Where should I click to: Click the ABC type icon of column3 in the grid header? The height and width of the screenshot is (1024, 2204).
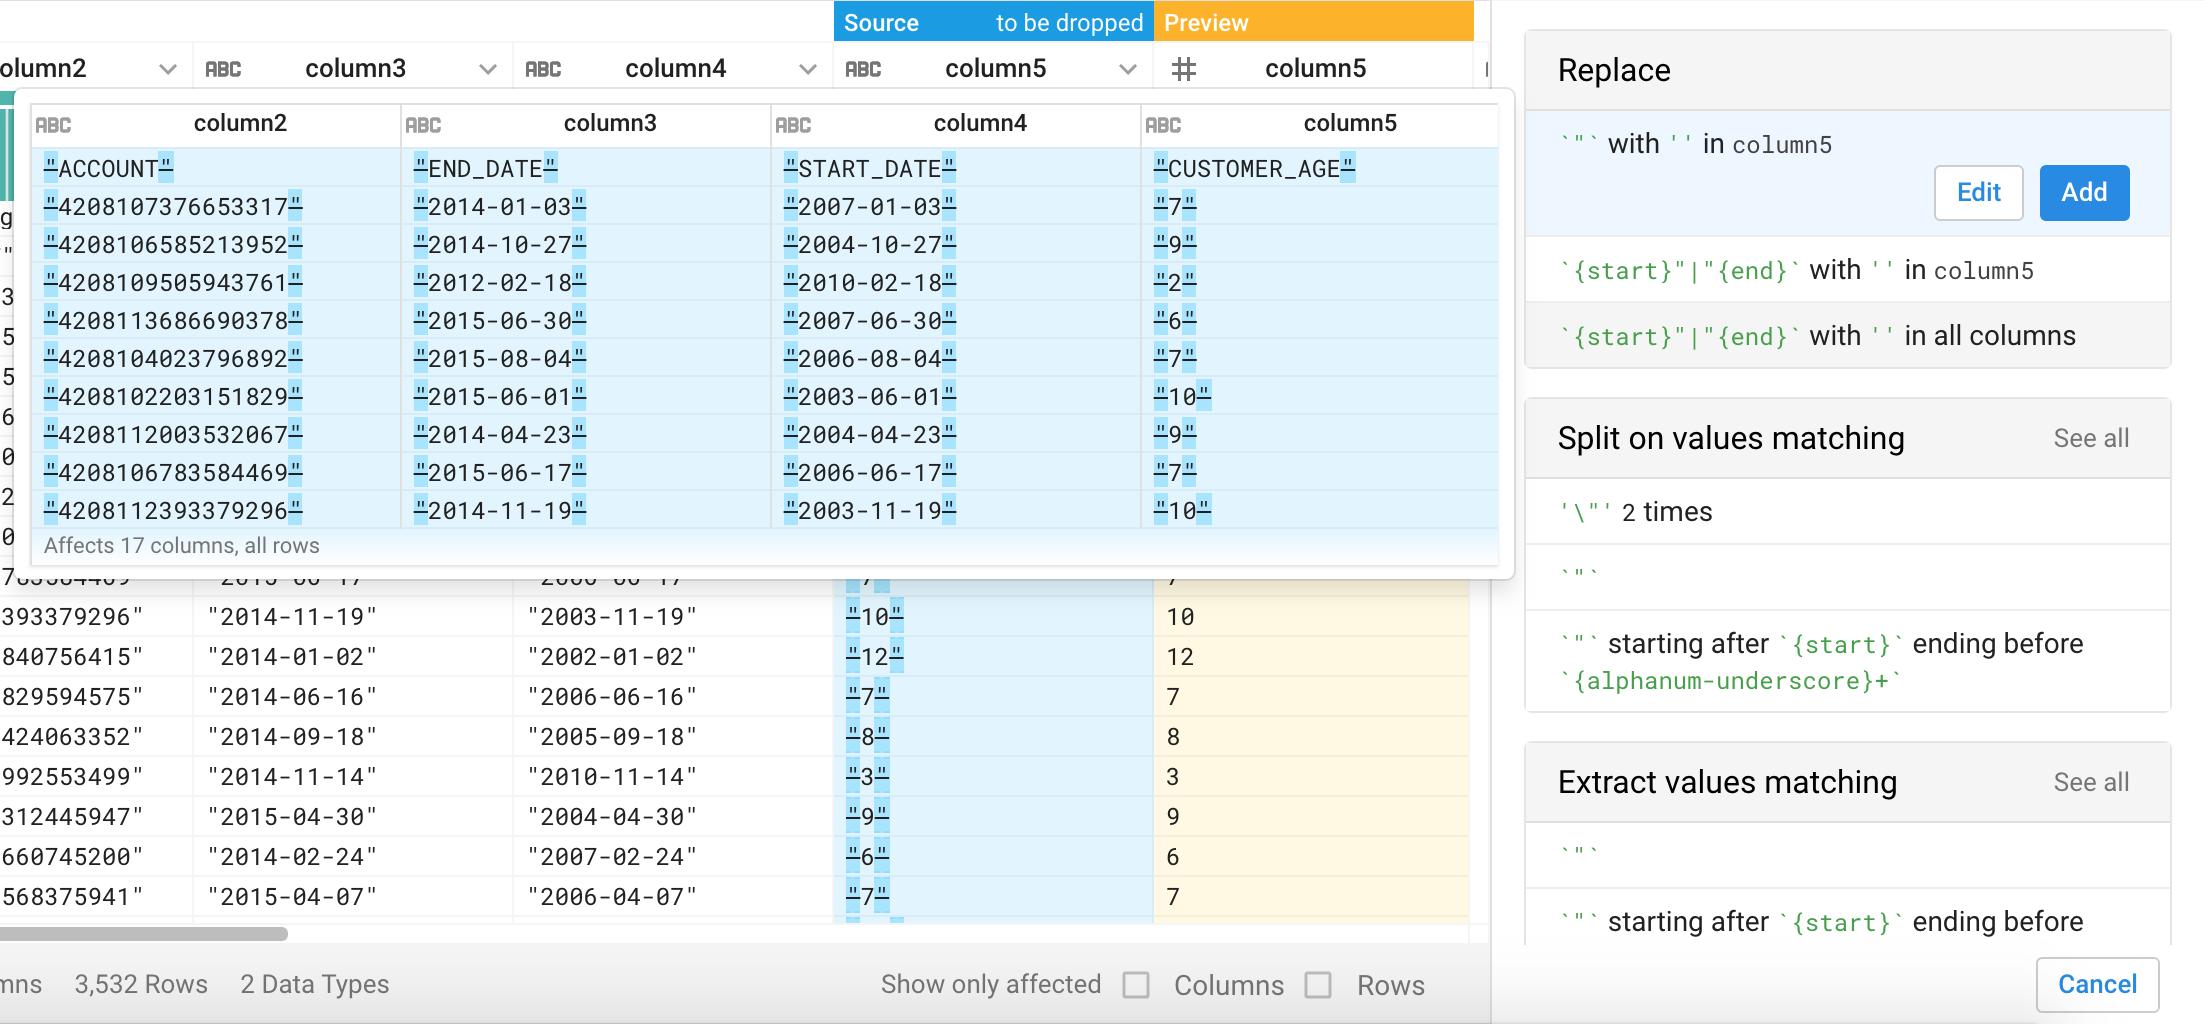223,69
